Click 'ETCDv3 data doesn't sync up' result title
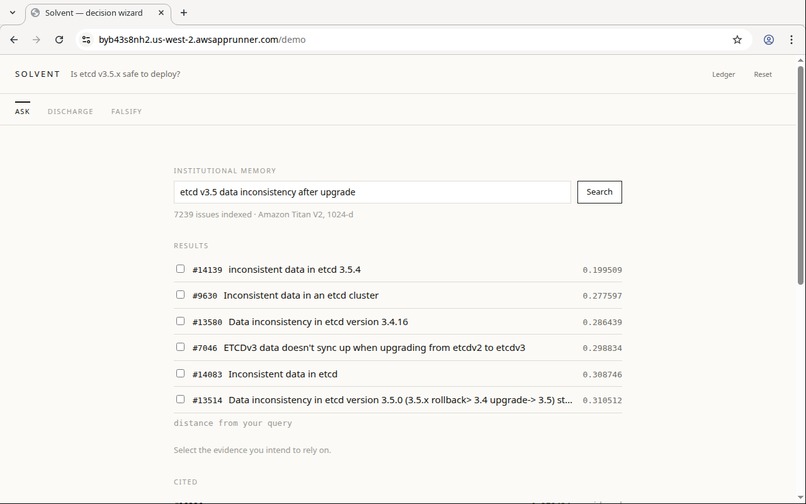The height and width of the screenshot is (504, 806). 374,348
